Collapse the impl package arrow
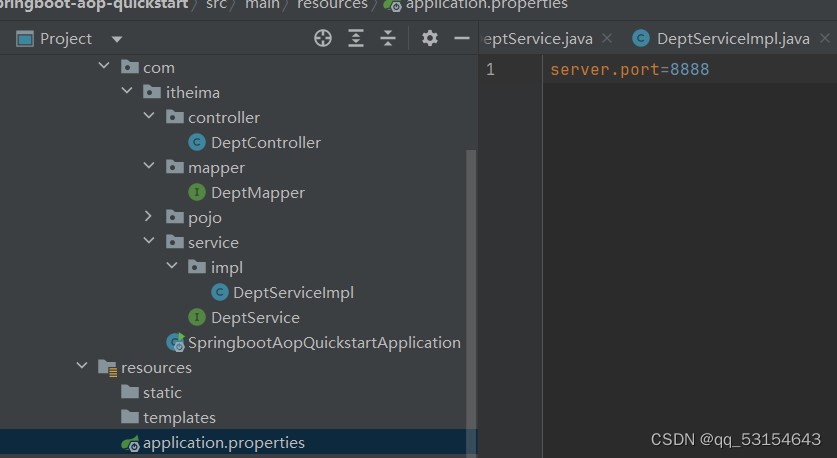 point(172,267)
